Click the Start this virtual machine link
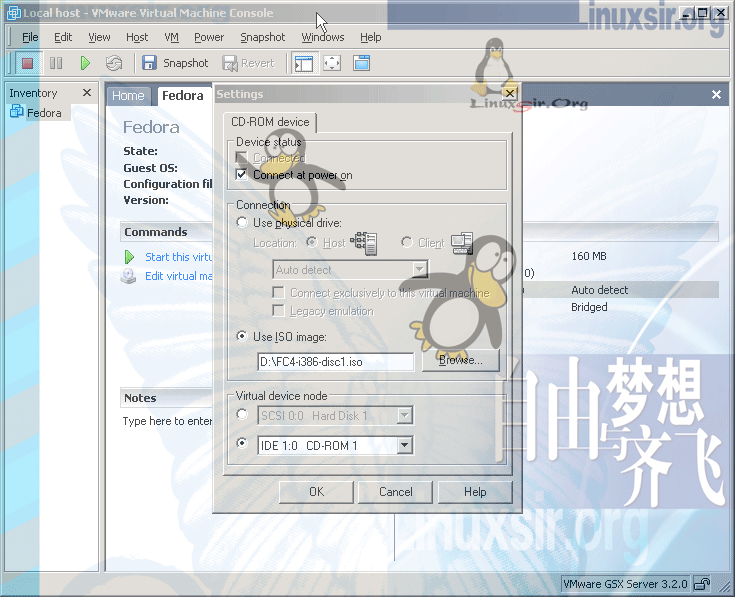 coord(179,257)
